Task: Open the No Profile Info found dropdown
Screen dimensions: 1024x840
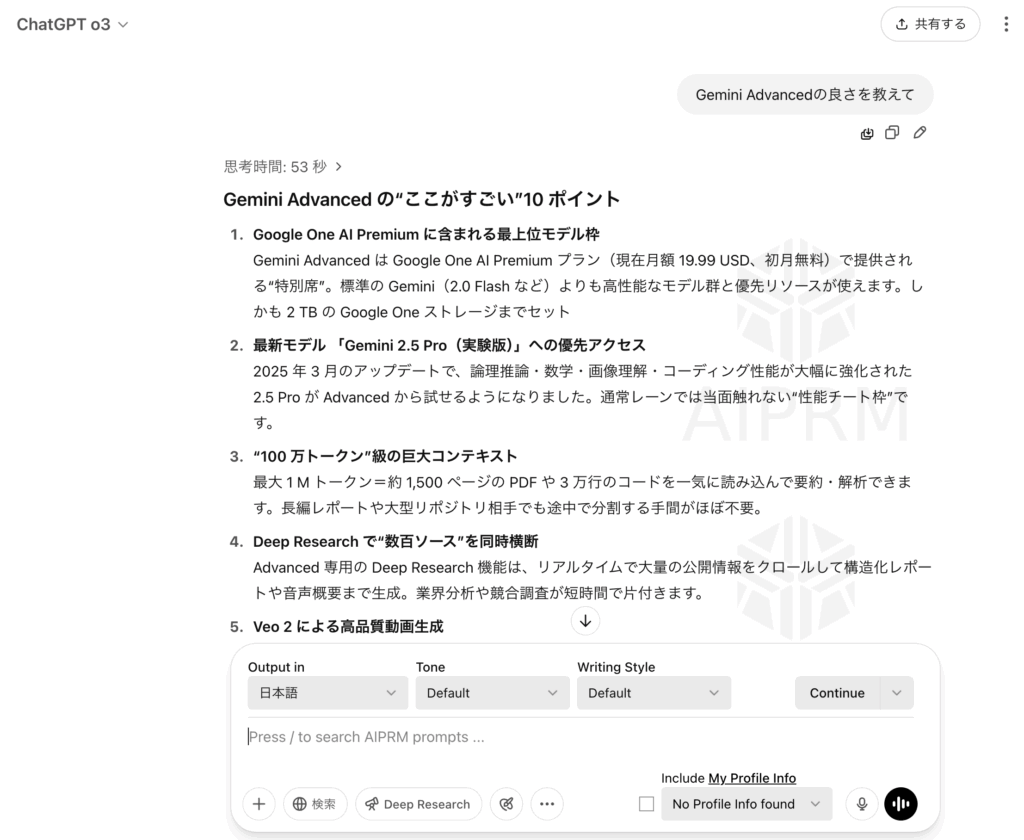Action: 746,804
